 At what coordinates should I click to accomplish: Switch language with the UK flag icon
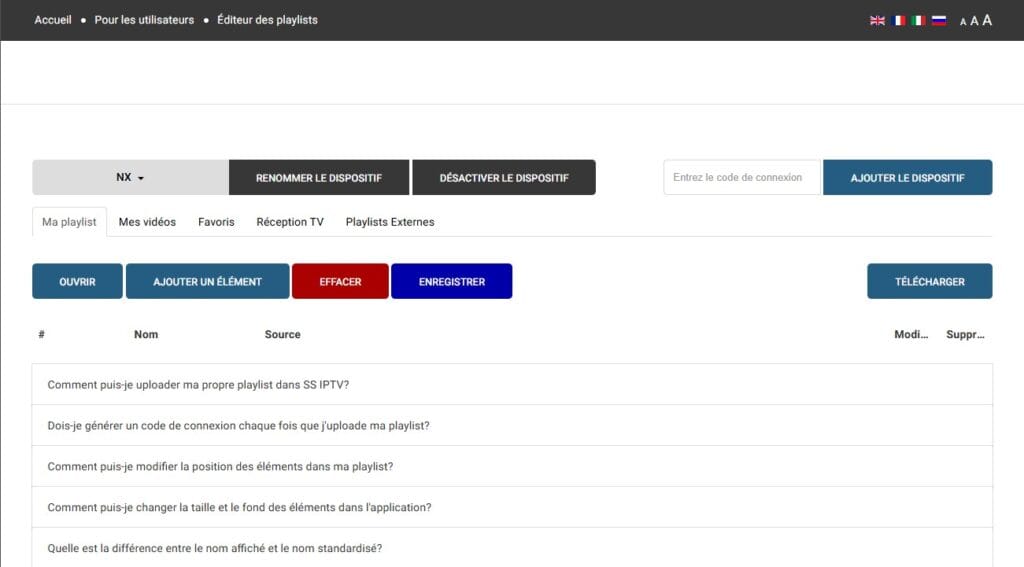point(877,20)
